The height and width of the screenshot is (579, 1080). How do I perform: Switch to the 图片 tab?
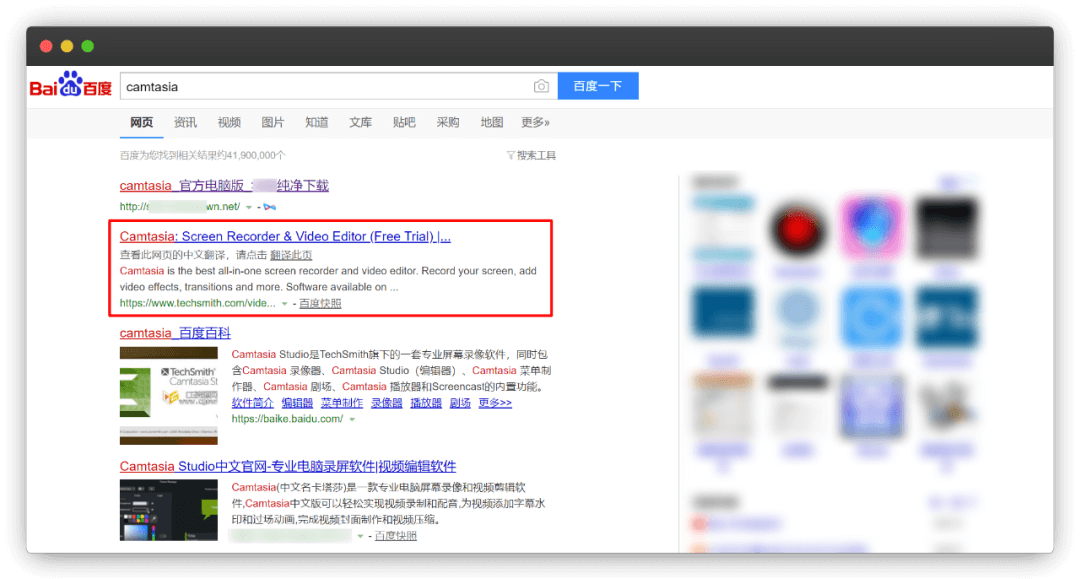click(x=273, y=123)
